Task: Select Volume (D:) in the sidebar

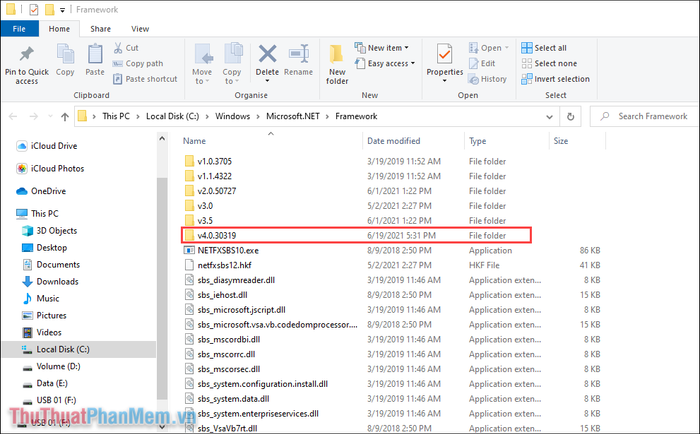Action: coord(52,366)
